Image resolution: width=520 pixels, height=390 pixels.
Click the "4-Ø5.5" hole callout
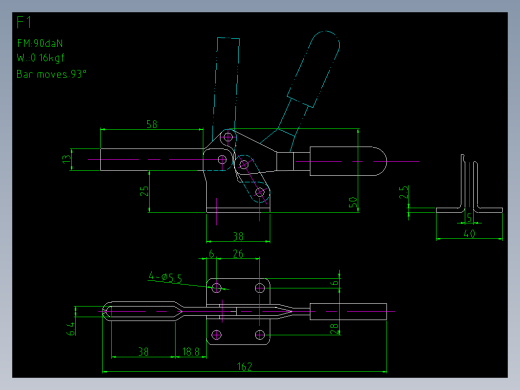(x=165, y=277)
